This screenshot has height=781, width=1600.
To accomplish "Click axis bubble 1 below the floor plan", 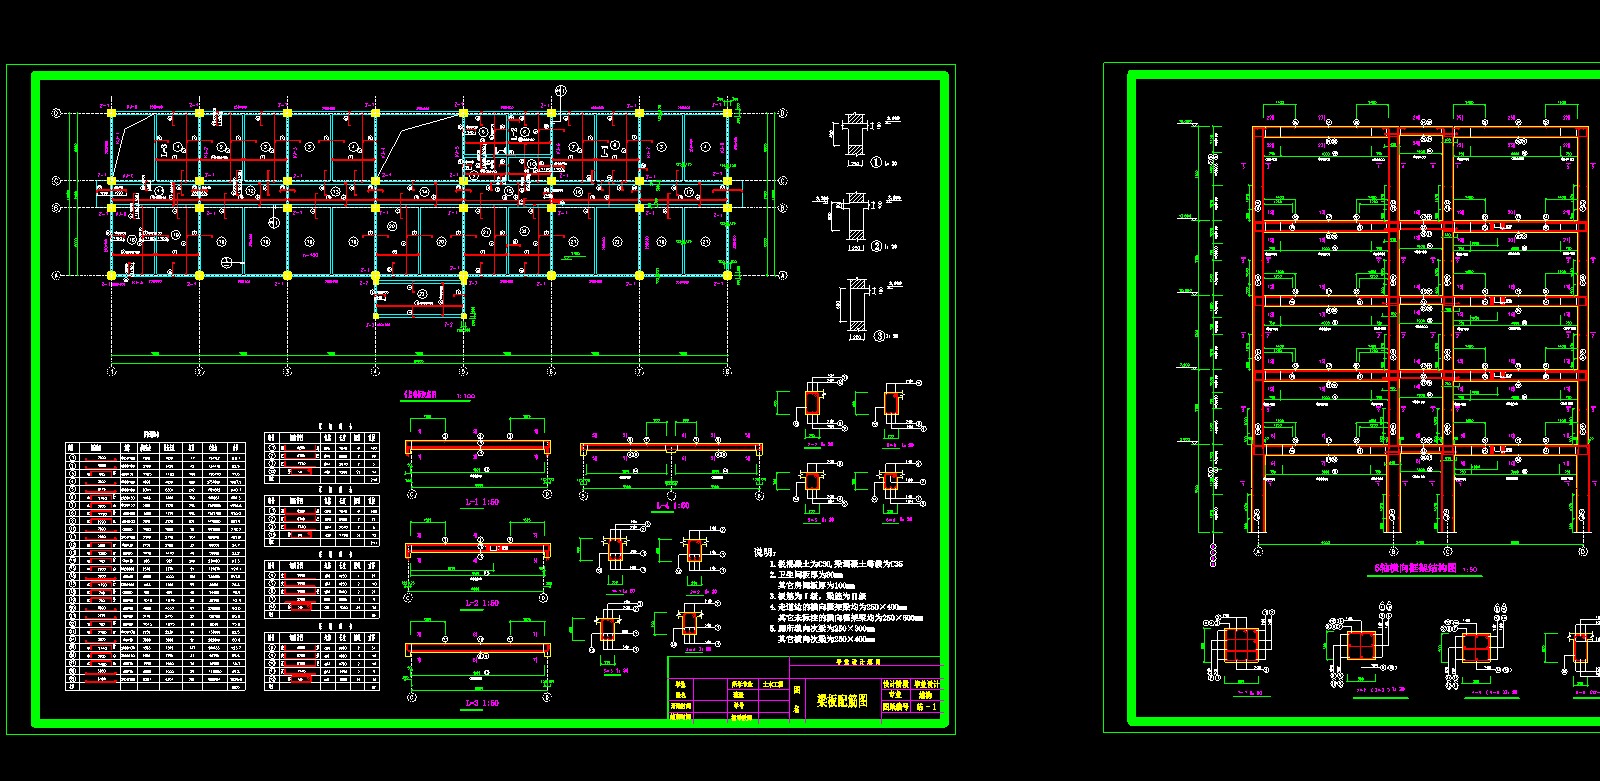I will [112, 371].
